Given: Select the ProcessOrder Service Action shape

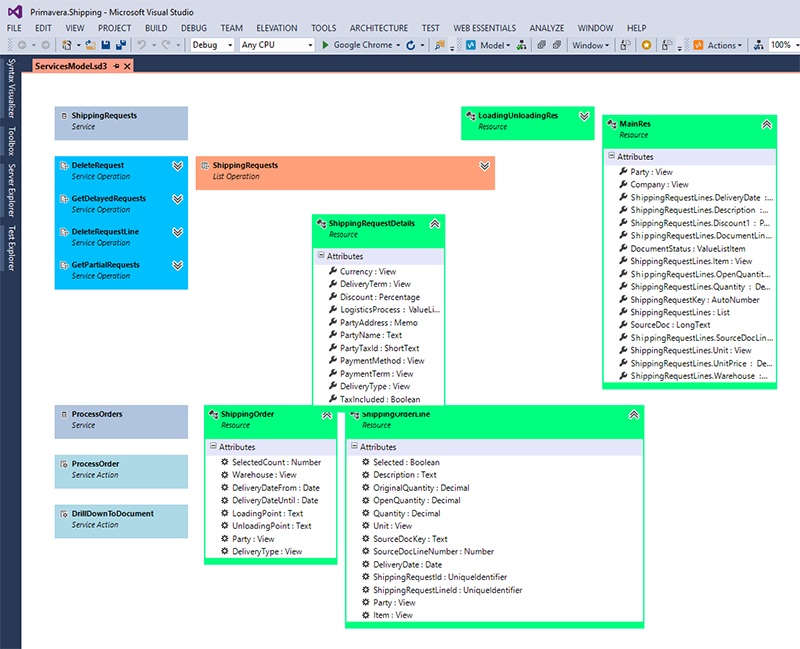Looking at the screenshot, I should (x=121, y=471).
